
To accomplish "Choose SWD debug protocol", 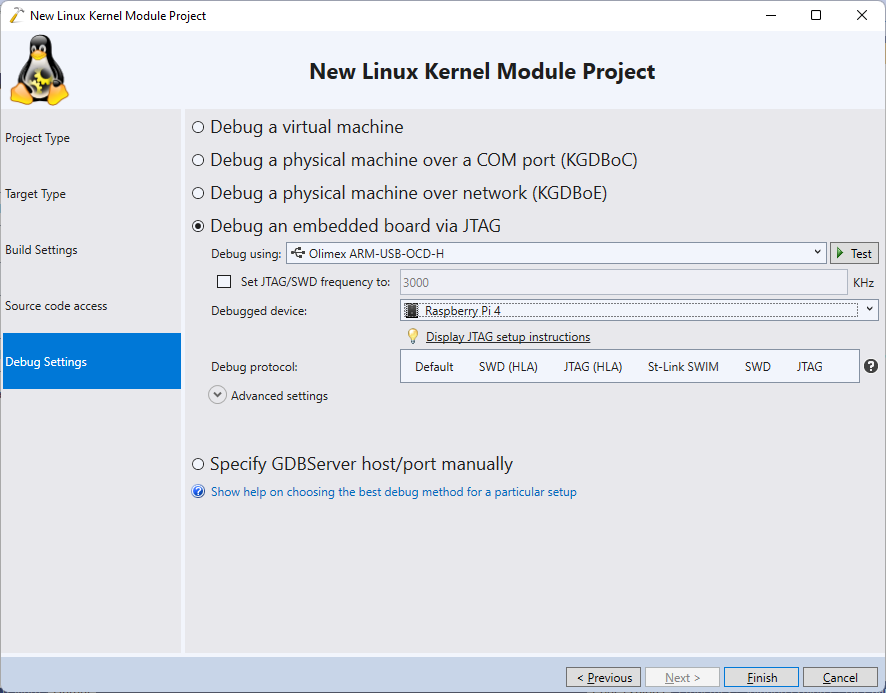I will coord(758,366).
